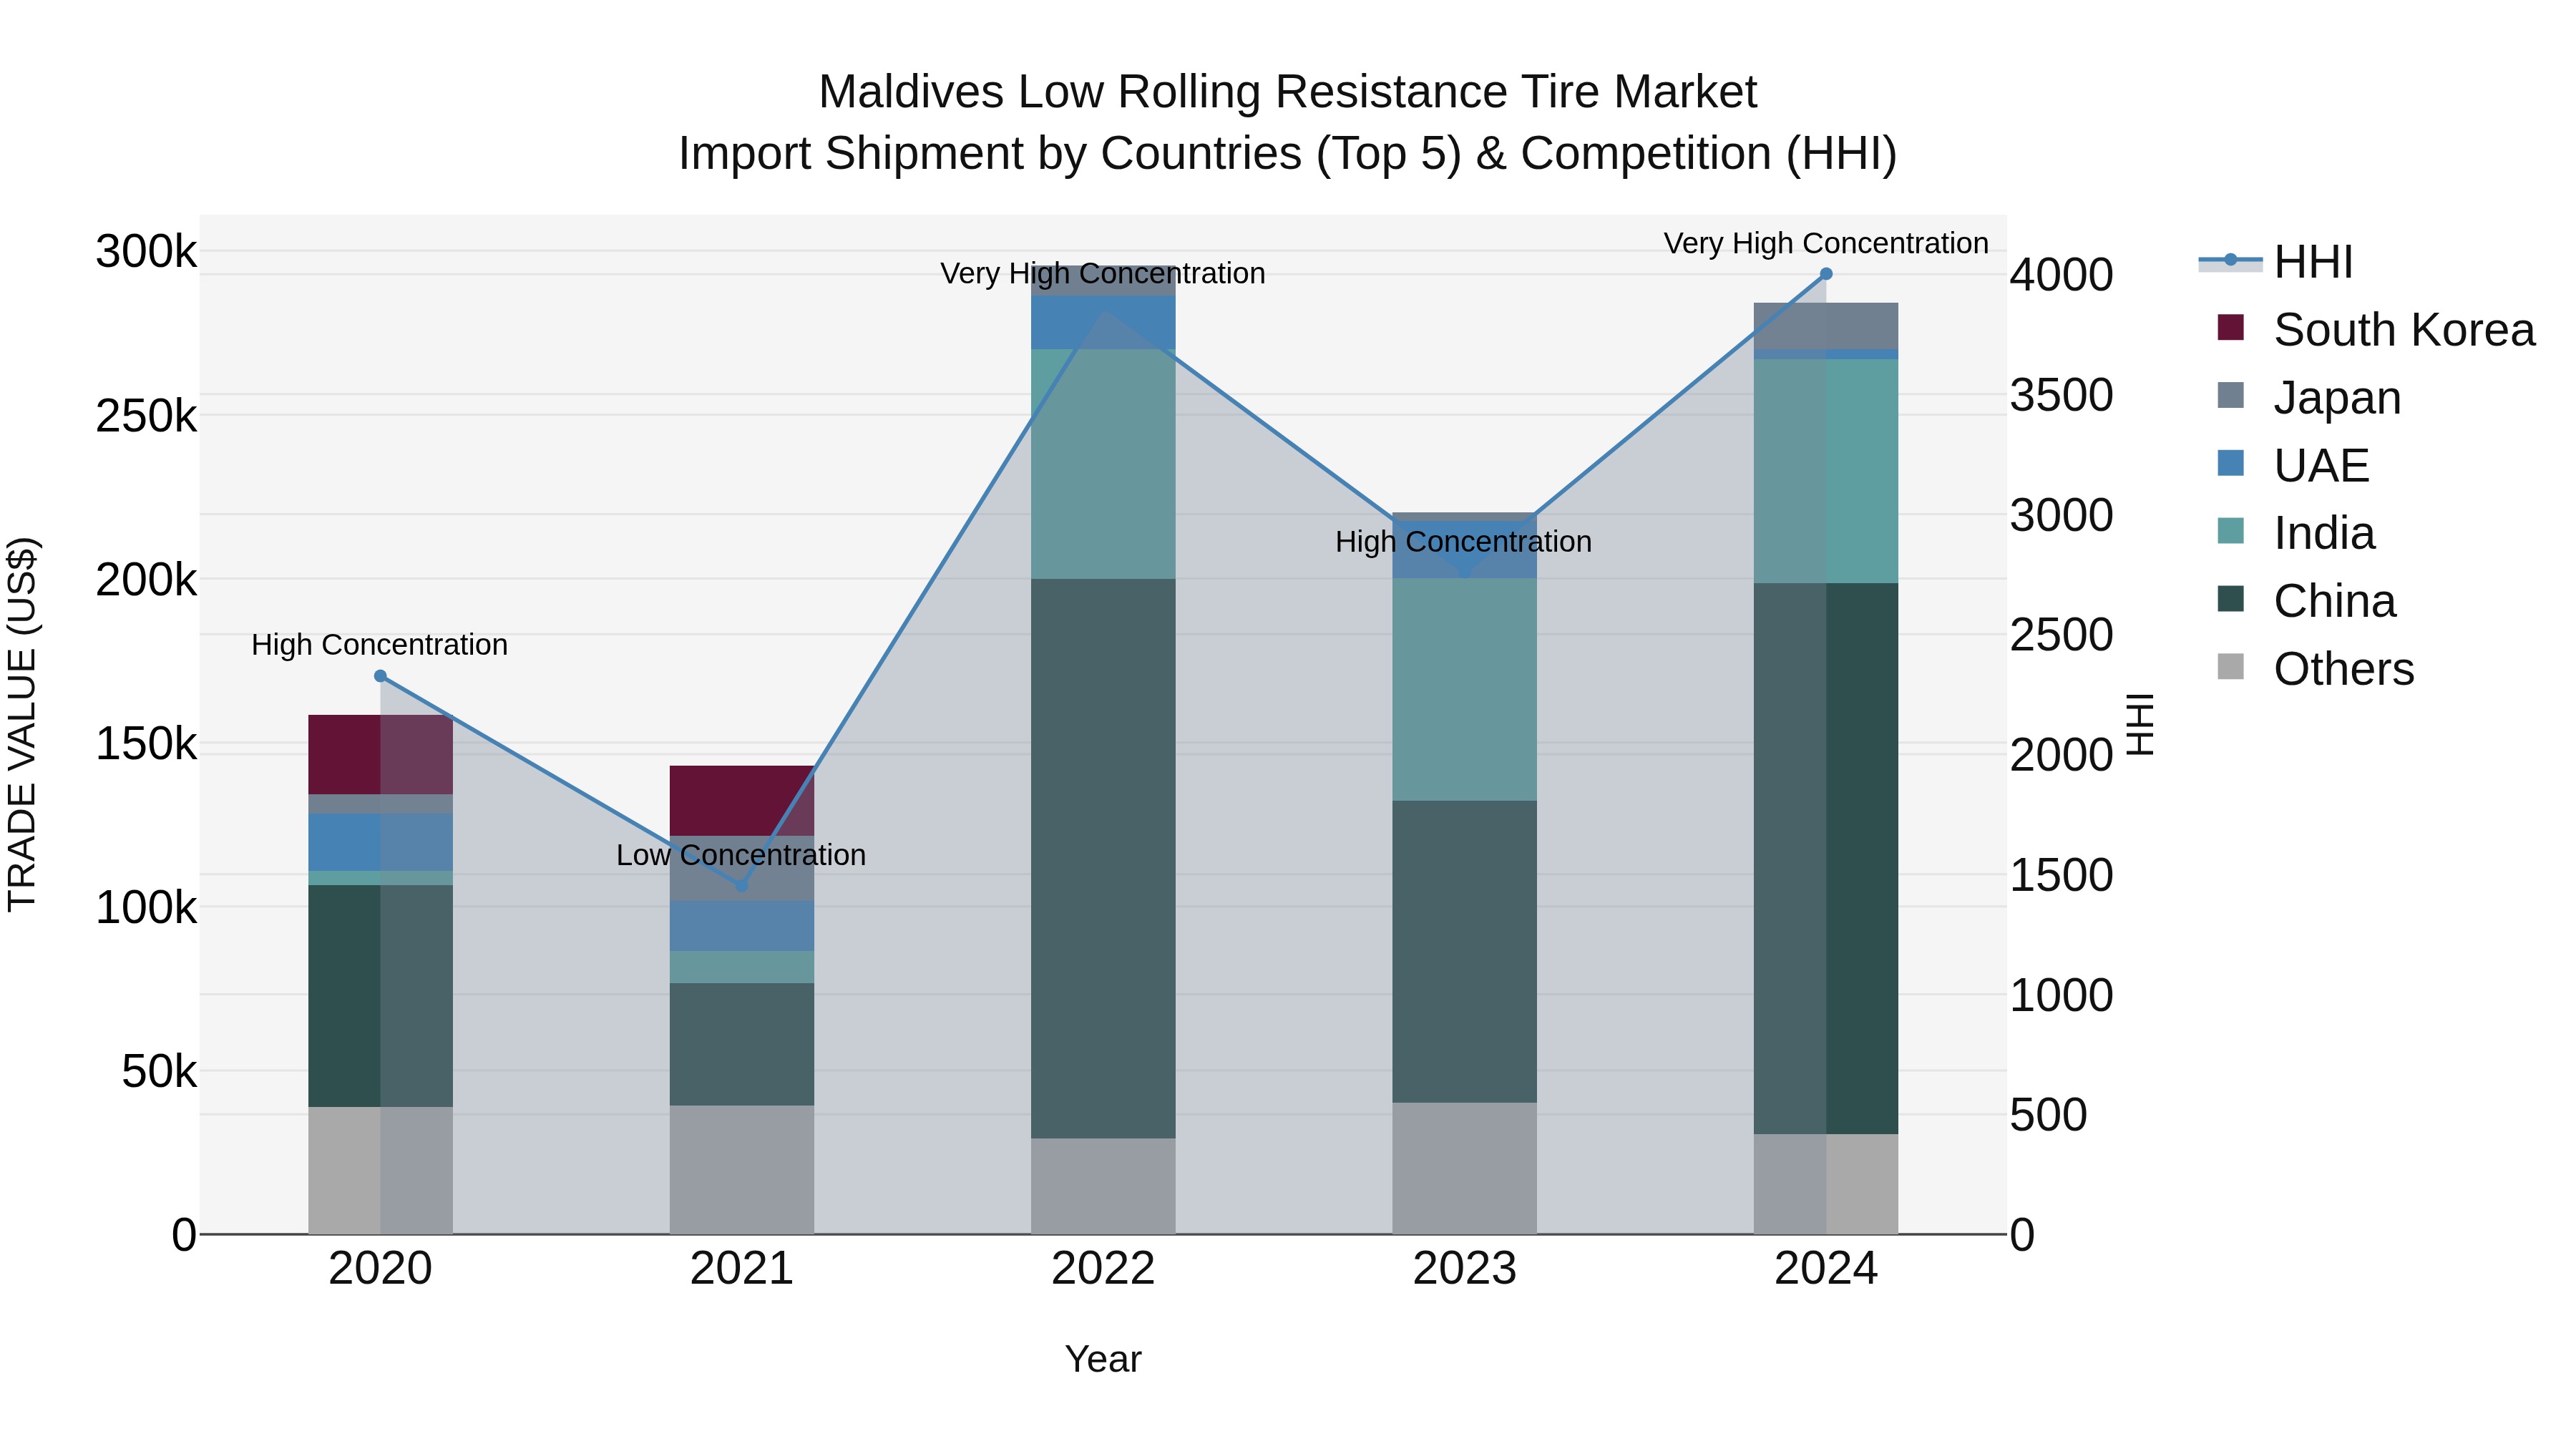The image size is (2576, 1449).
Task: Click 'High Concentration' annotation at 2023
Action: (1464, 543)
